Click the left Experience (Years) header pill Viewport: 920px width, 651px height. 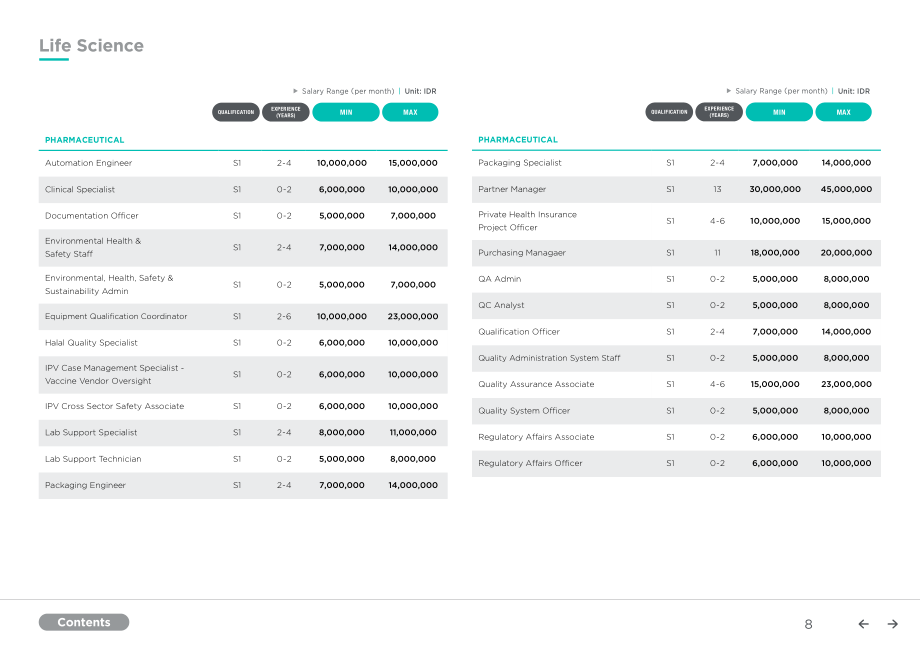(286, 112)
